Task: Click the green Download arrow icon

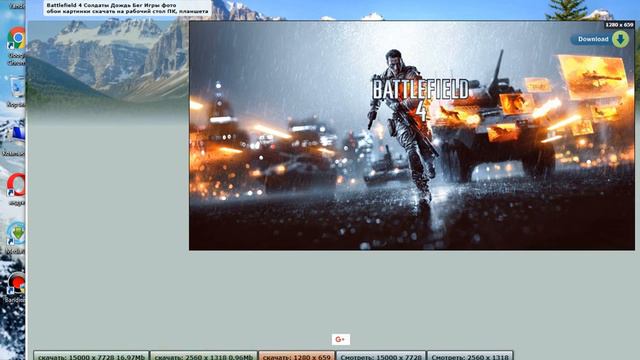Action: point(620,39)
